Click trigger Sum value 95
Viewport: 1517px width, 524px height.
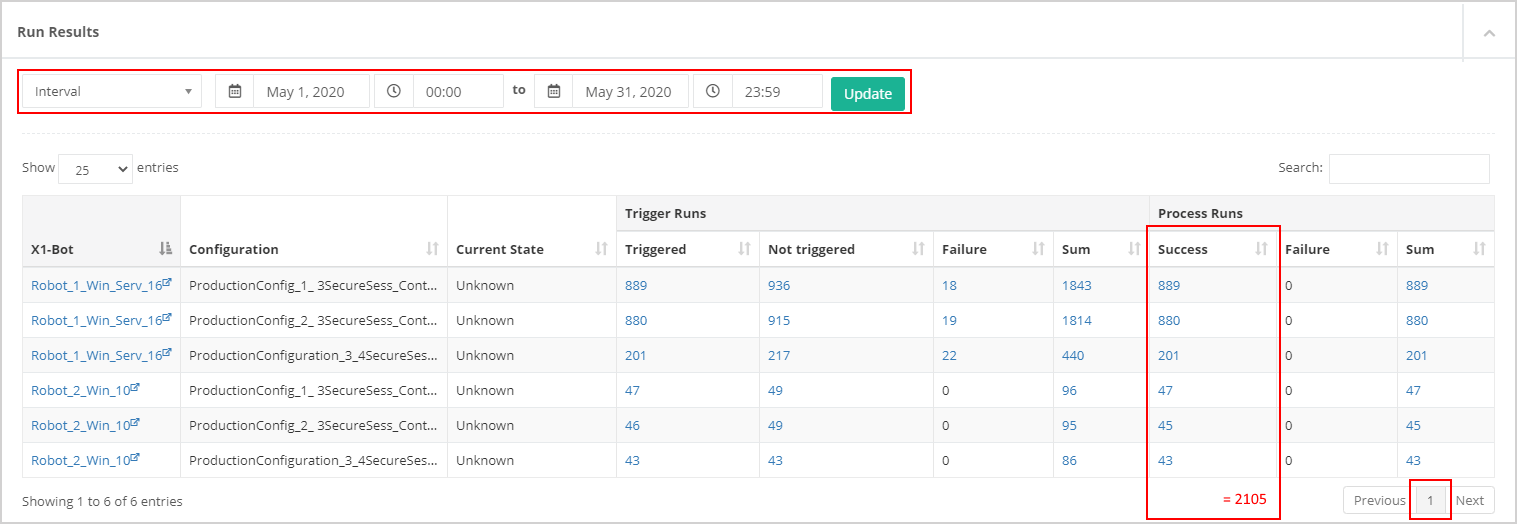(1070, 425)
